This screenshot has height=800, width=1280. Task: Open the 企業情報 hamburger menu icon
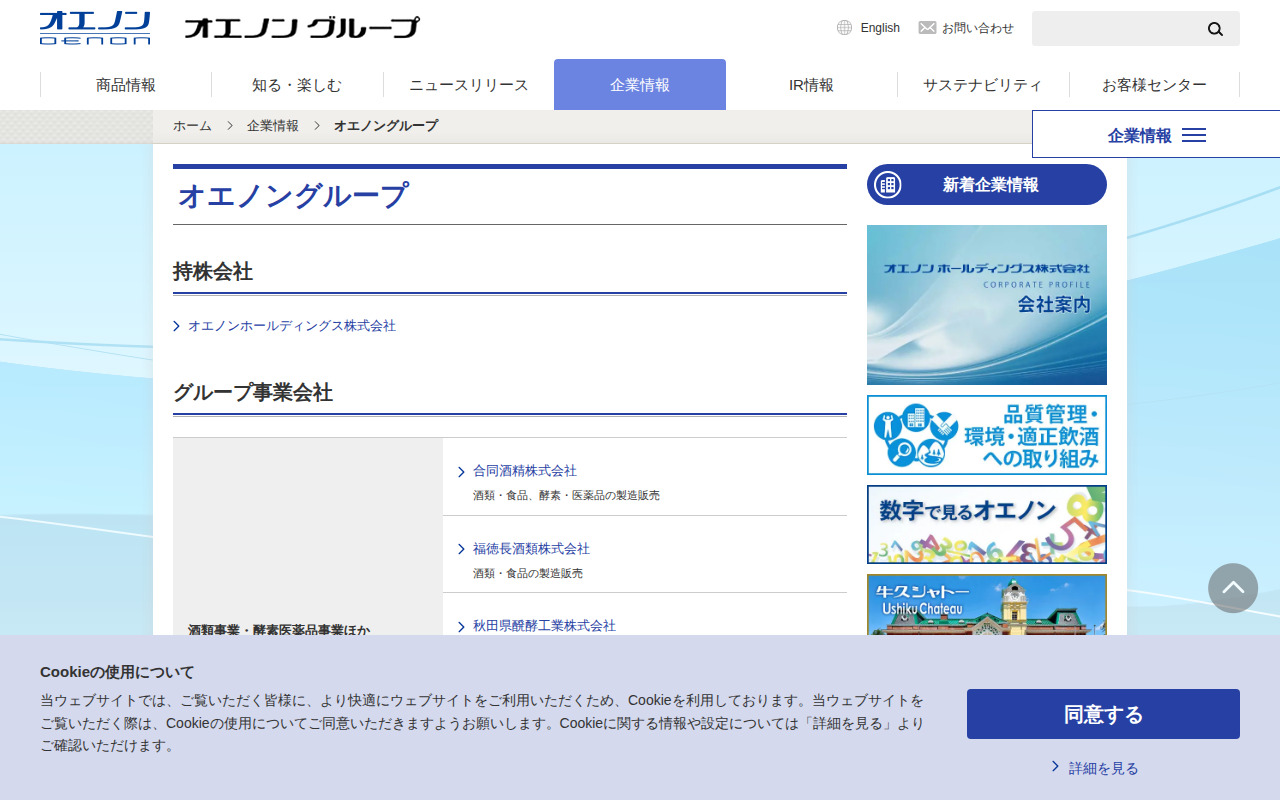pyautogui.click(x=1194, y=135)
